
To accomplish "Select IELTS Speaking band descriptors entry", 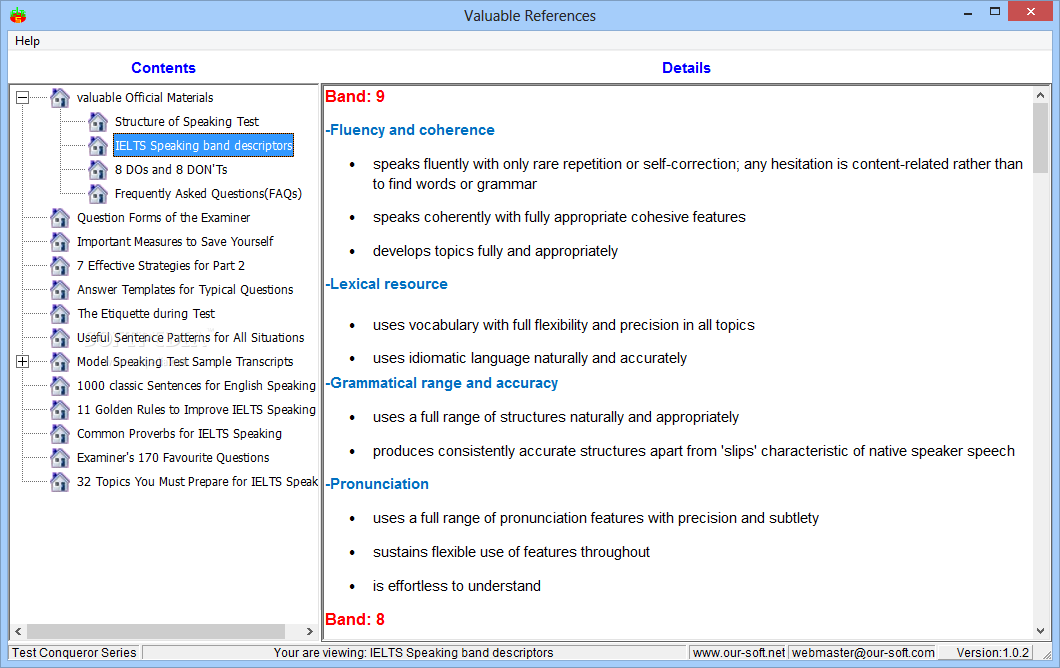I will (203, 145).
